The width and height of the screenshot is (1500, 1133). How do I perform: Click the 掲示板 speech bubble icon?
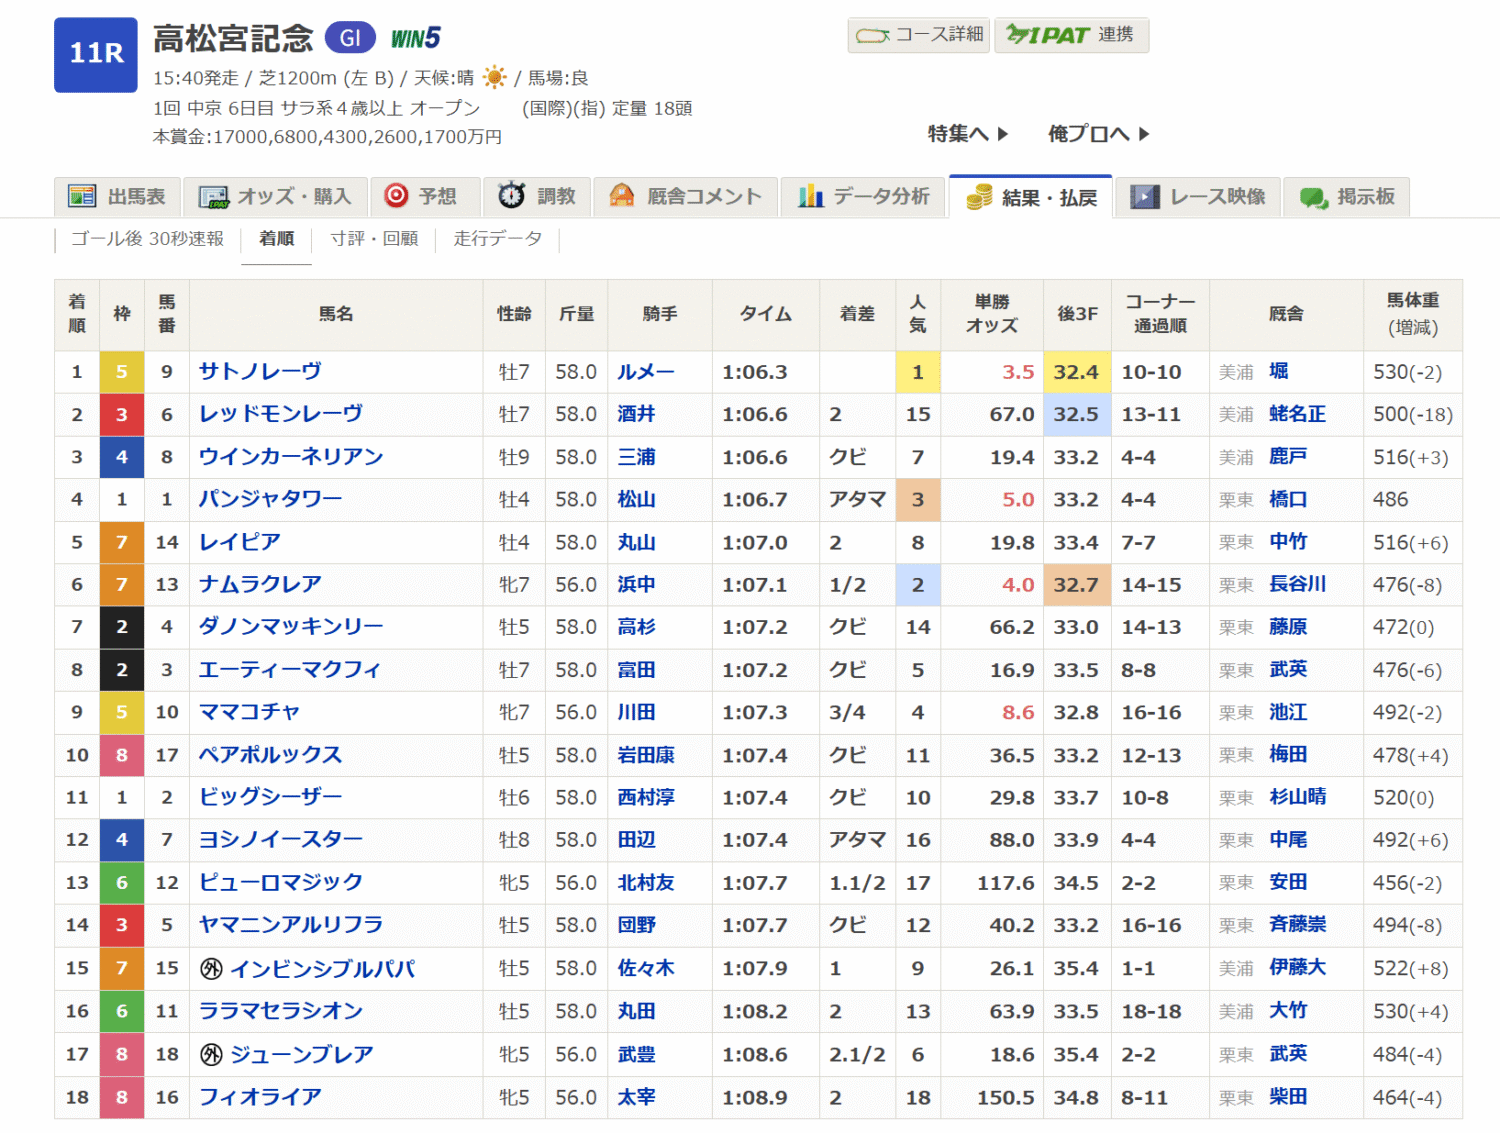1313,197
